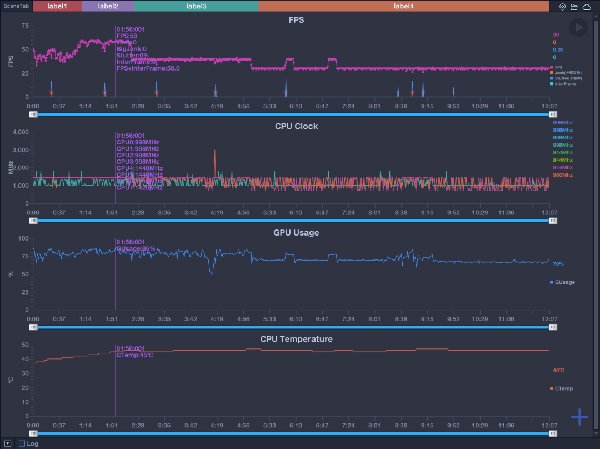Click right handle of CPU Temperature range slider
This screenshot has height=449, width=600.
click(x=553, y=433)
